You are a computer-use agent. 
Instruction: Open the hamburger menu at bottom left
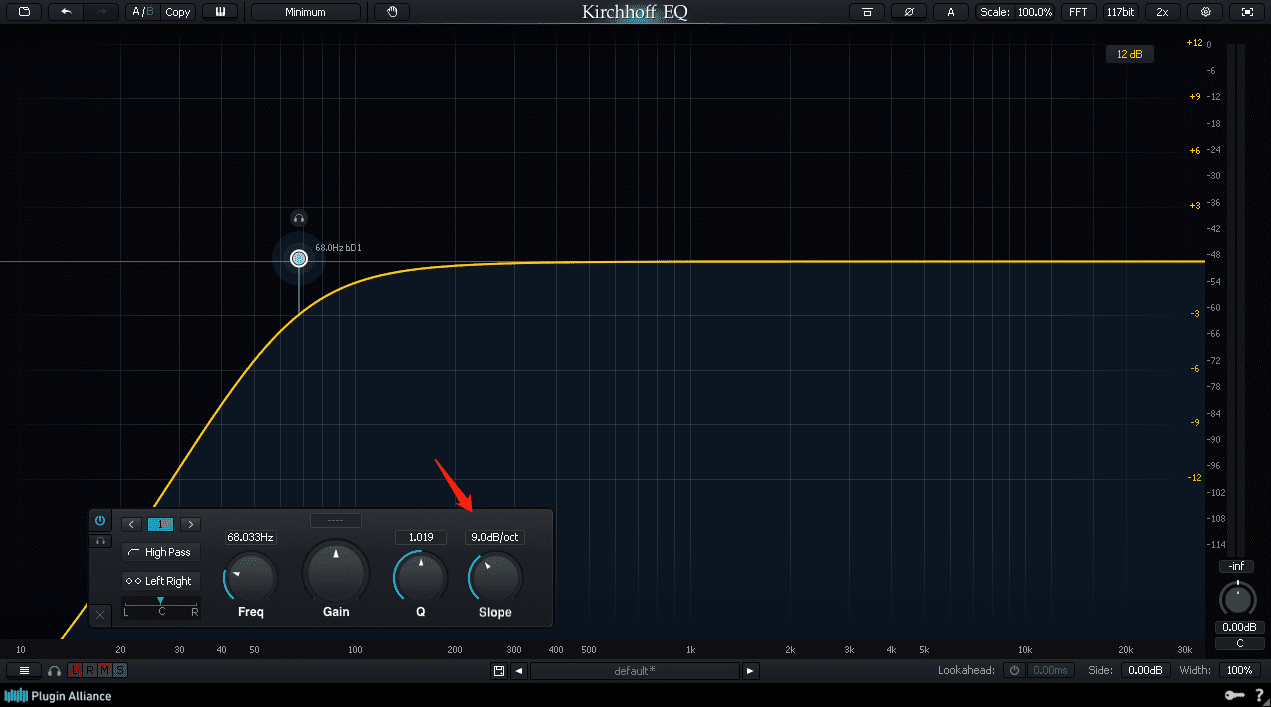24,670
